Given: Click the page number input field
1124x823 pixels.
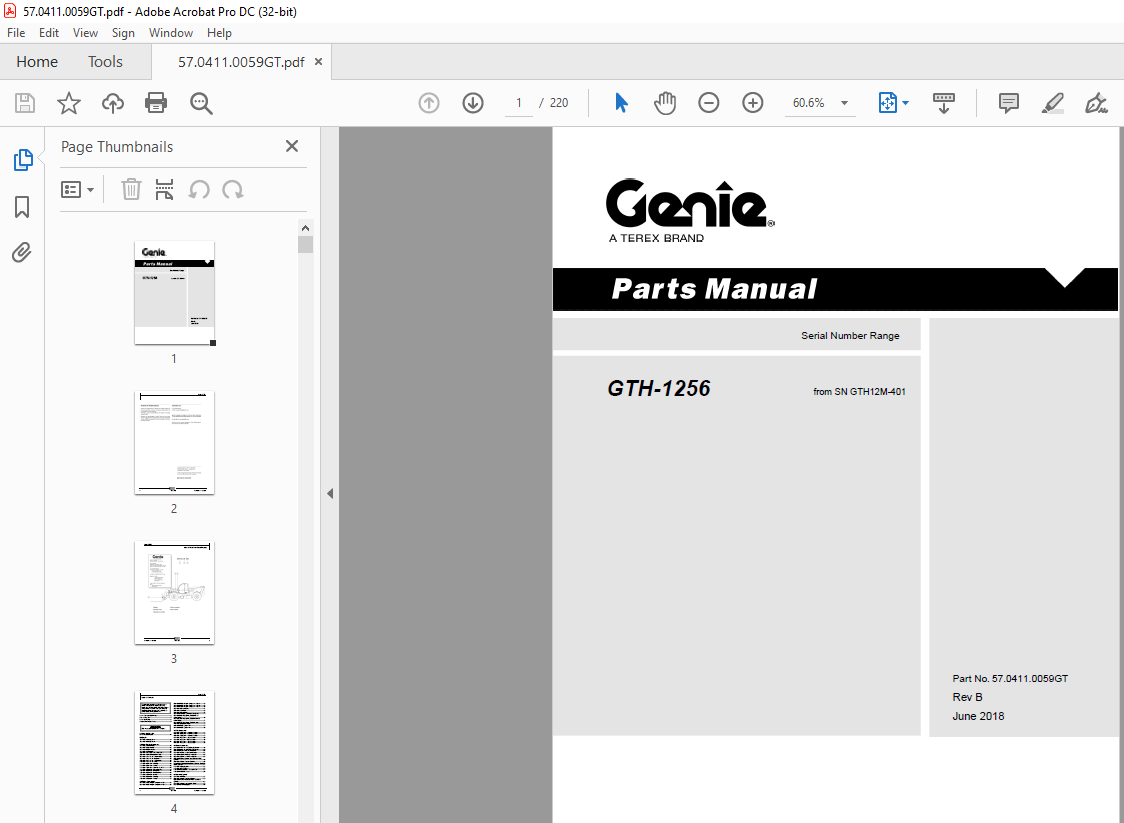Looking at the screenshot, I should click(x=518, y=103).
